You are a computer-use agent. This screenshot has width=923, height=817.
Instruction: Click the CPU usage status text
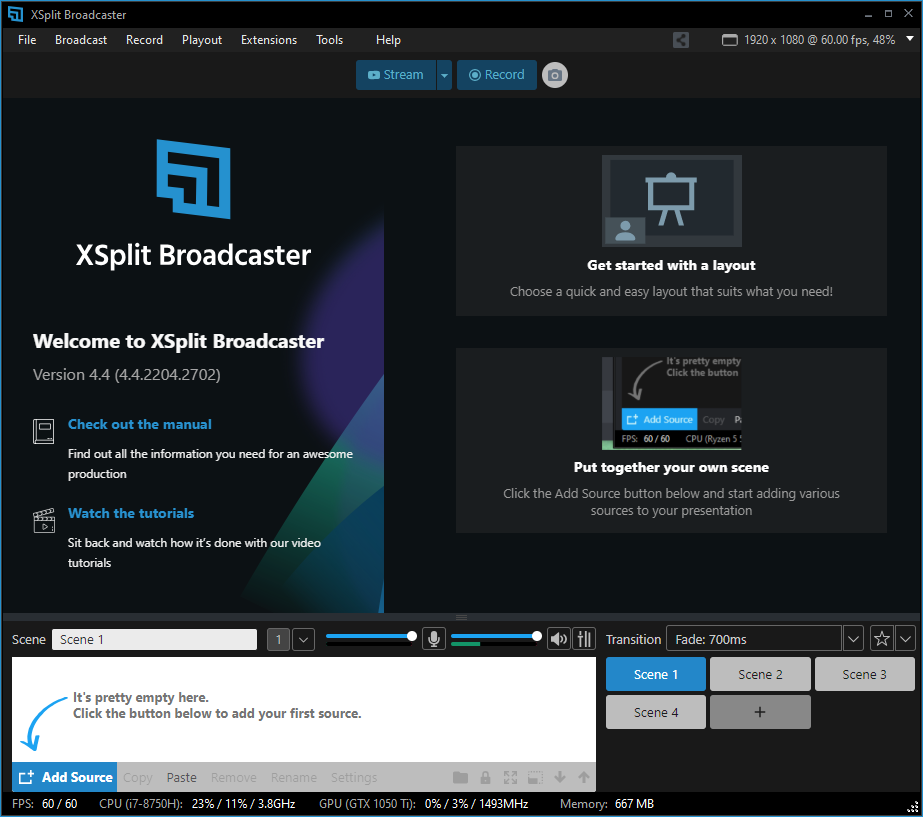click(197, 804)
